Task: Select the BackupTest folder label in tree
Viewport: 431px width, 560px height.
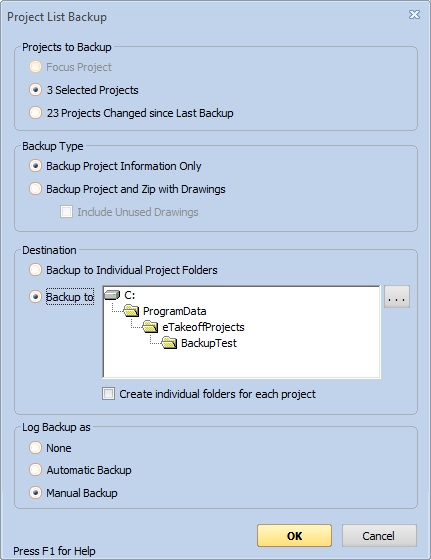Action: (x=209, y=343)
